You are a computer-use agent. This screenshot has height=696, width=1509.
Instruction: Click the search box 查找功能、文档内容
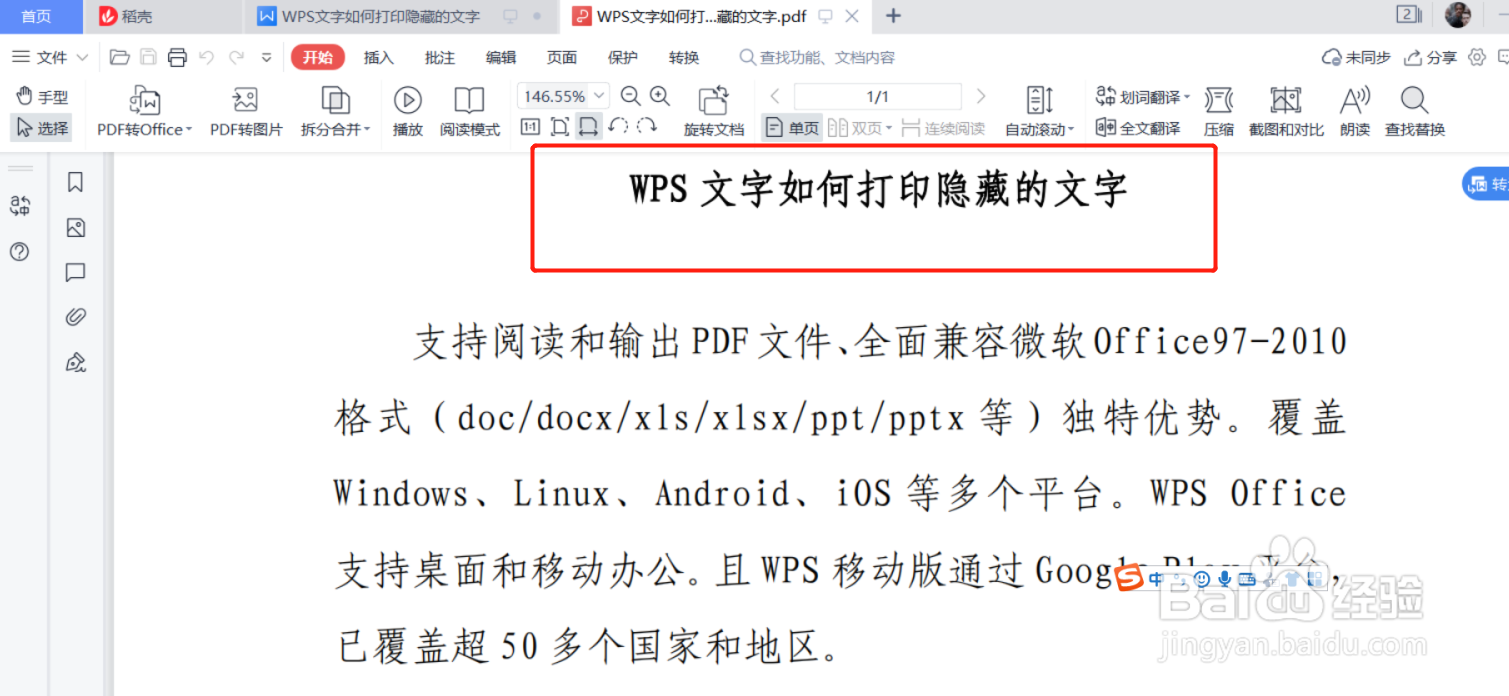(x=817, y=58)
